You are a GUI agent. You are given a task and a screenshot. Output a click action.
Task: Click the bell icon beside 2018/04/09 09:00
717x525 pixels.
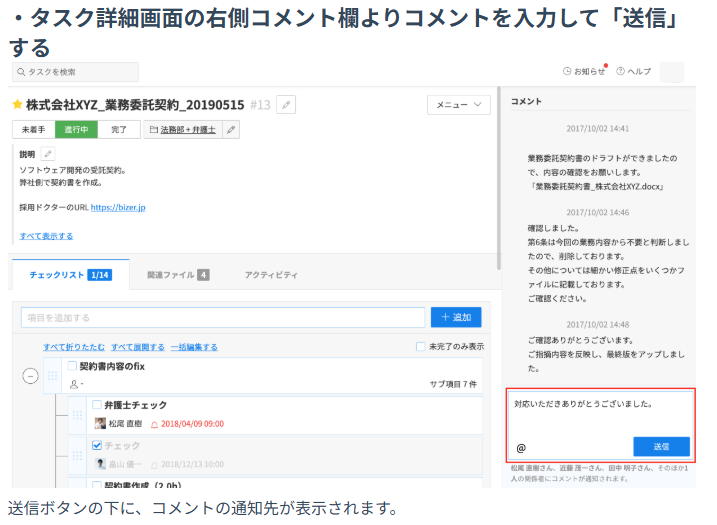click(x=155, y=424)
